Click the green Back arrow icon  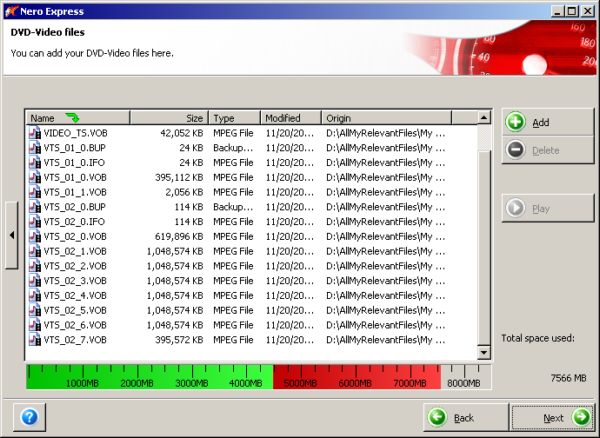tap(437, 417)
